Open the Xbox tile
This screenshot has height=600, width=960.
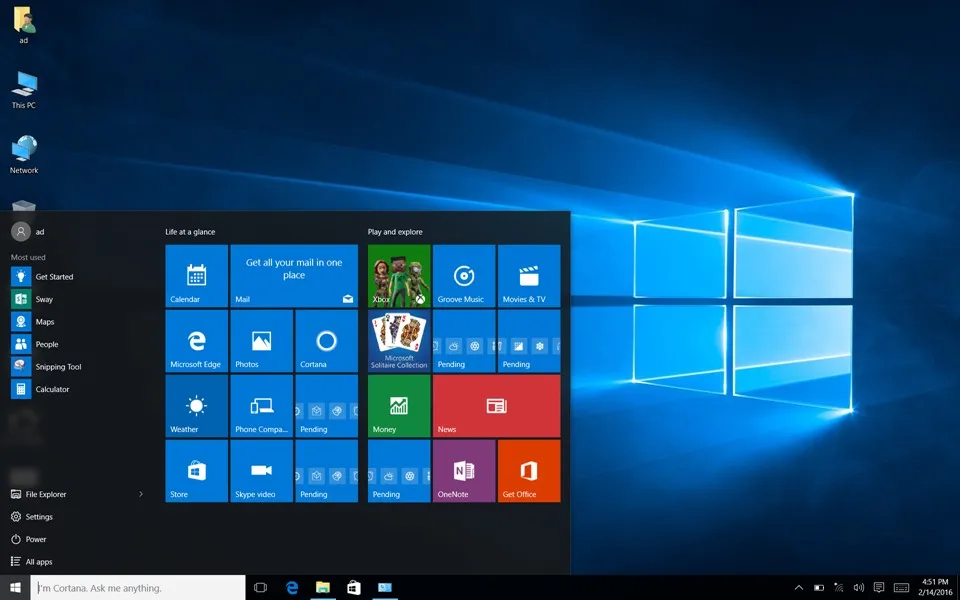[x=399, y=276]
